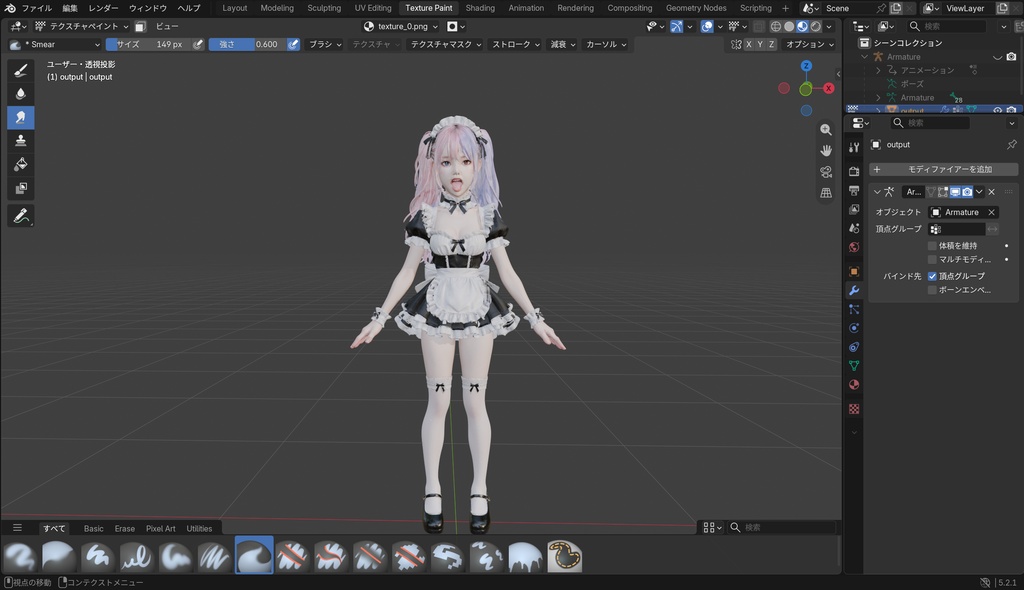Open the World properties tab icon

point(854,247)
